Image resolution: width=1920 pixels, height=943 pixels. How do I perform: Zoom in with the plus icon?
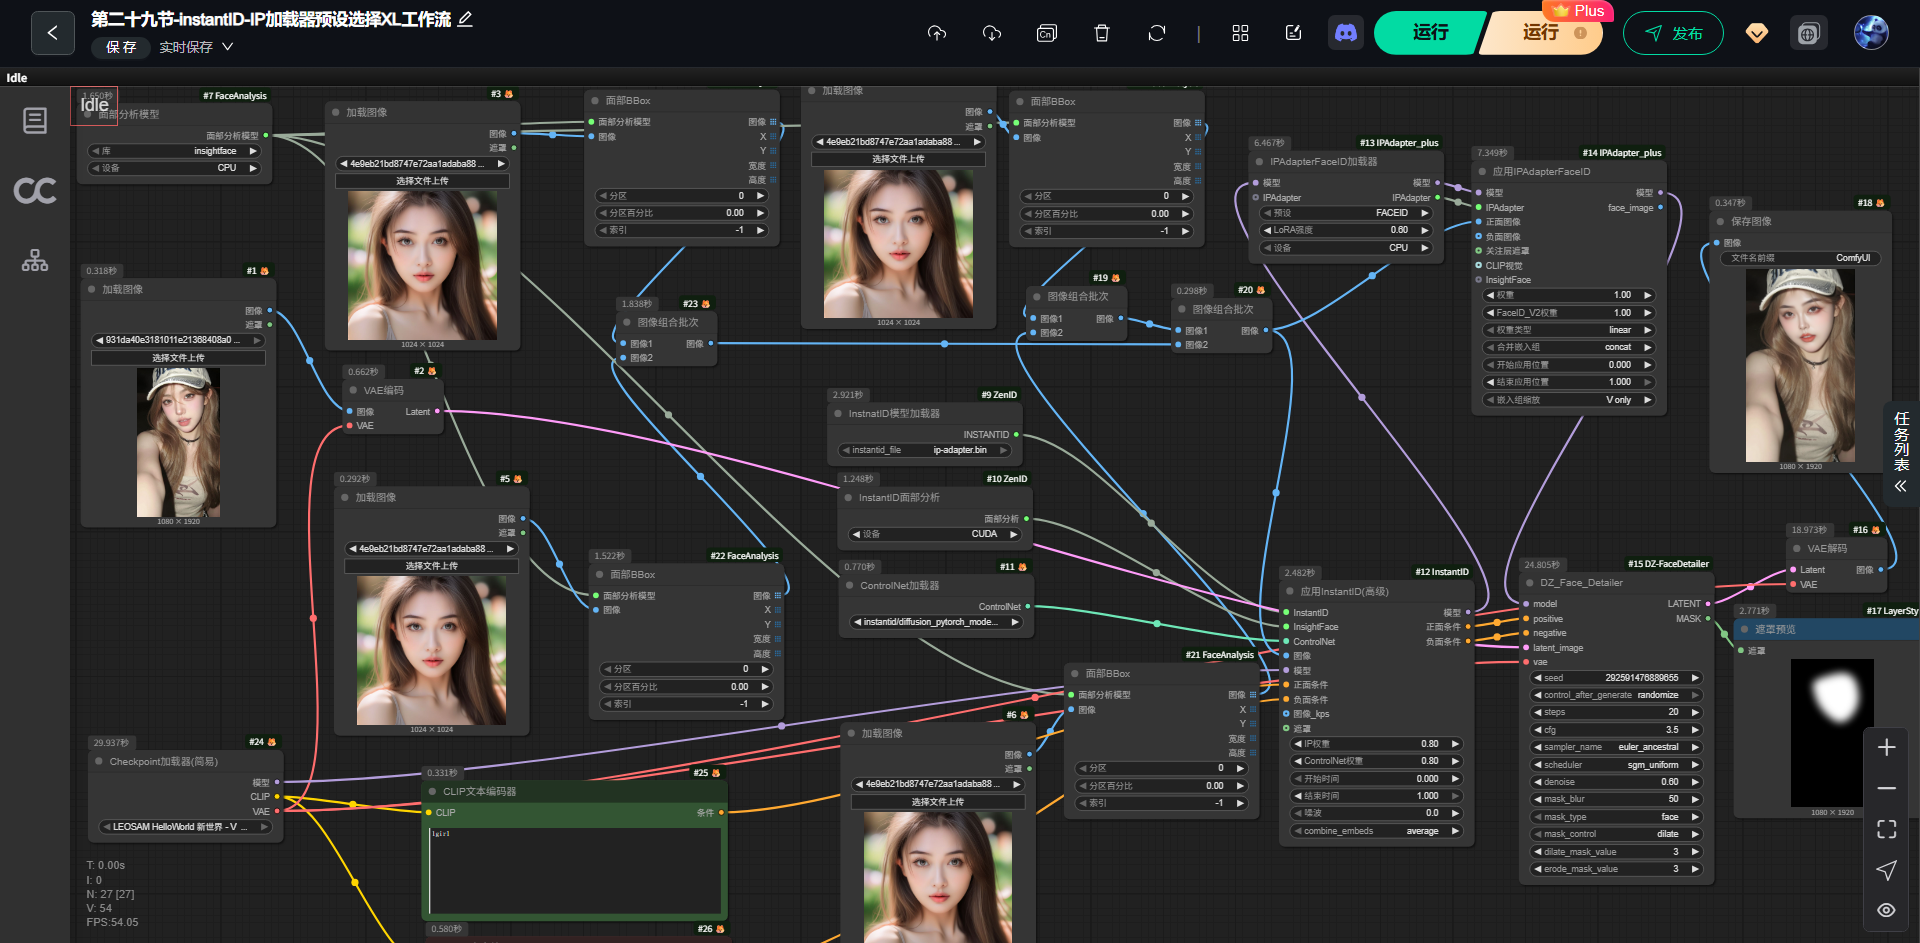point(1886,747)
